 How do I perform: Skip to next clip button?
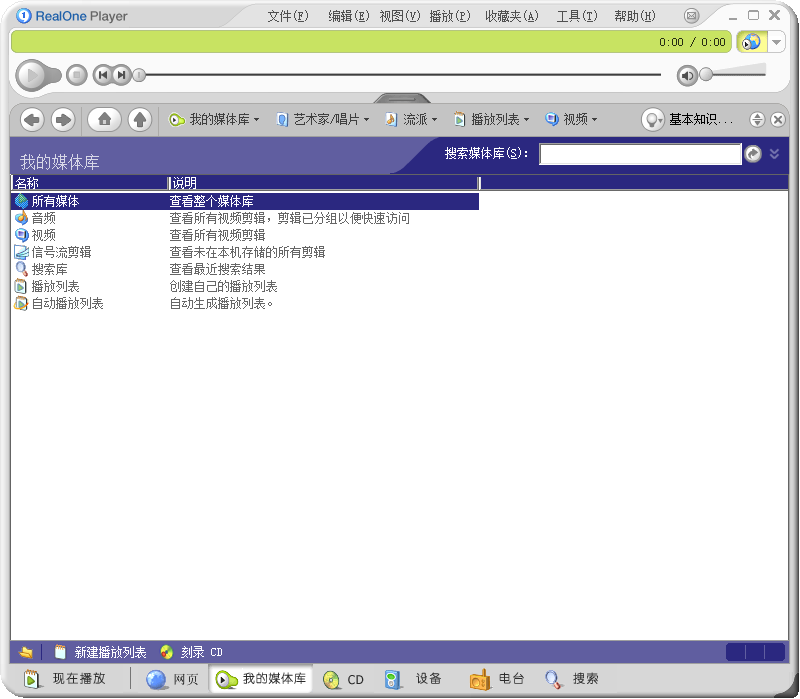pos(122,76)
